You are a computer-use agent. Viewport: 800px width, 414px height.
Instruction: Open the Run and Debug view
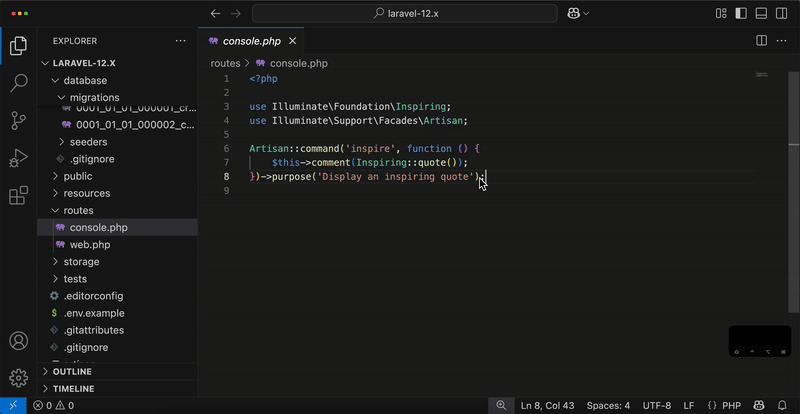pos(18,158)
